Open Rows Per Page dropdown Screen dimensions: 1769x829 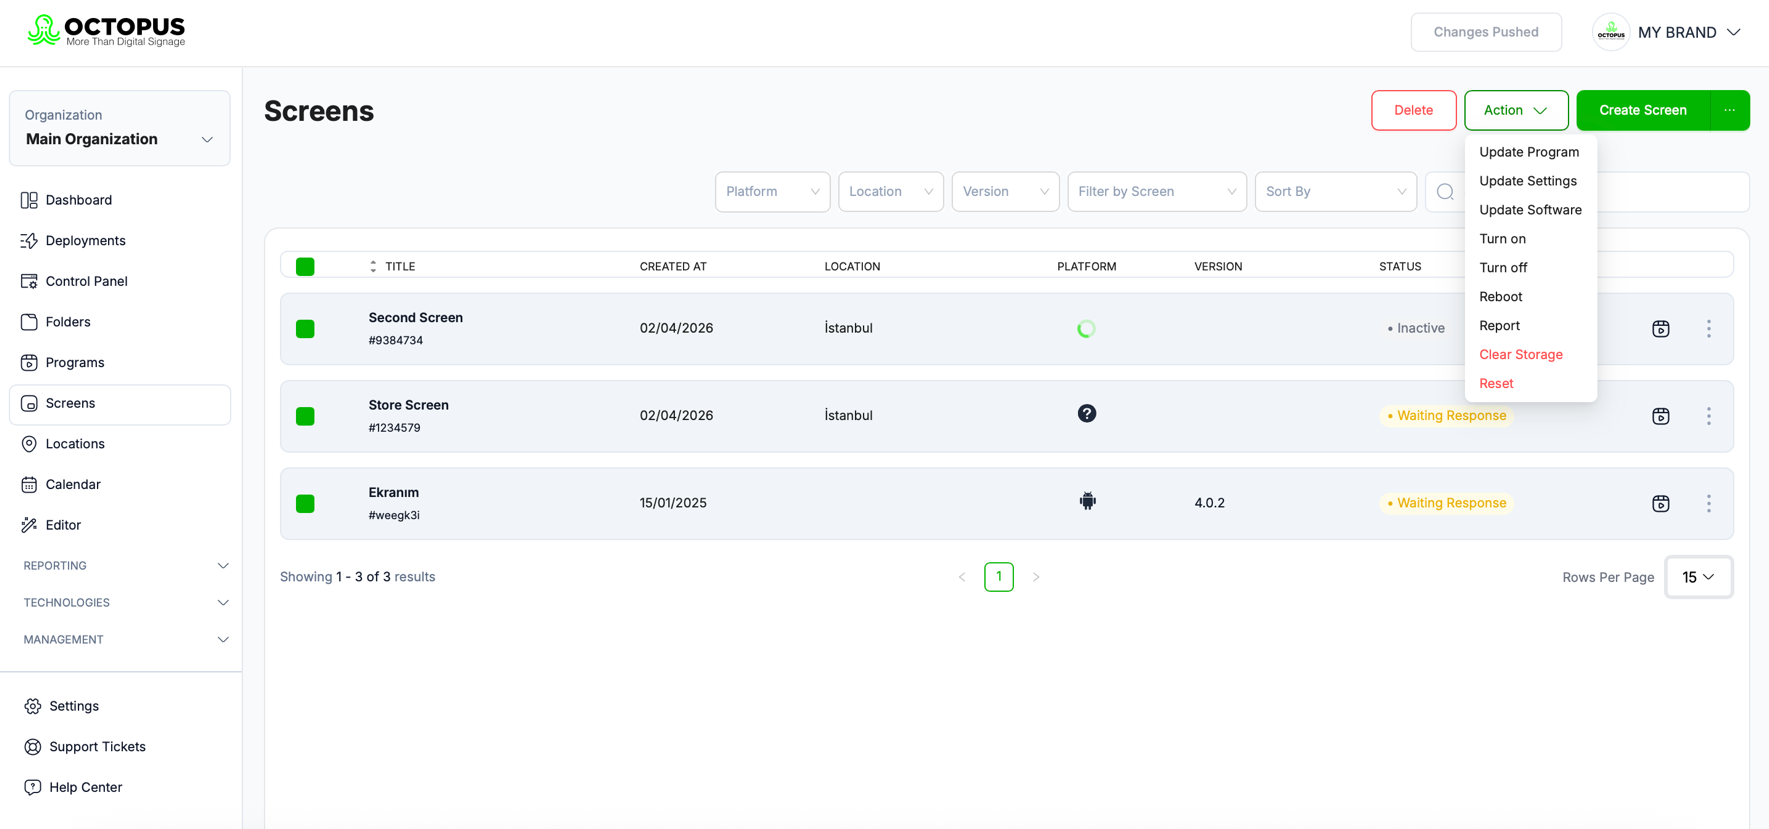point(1698,577)
